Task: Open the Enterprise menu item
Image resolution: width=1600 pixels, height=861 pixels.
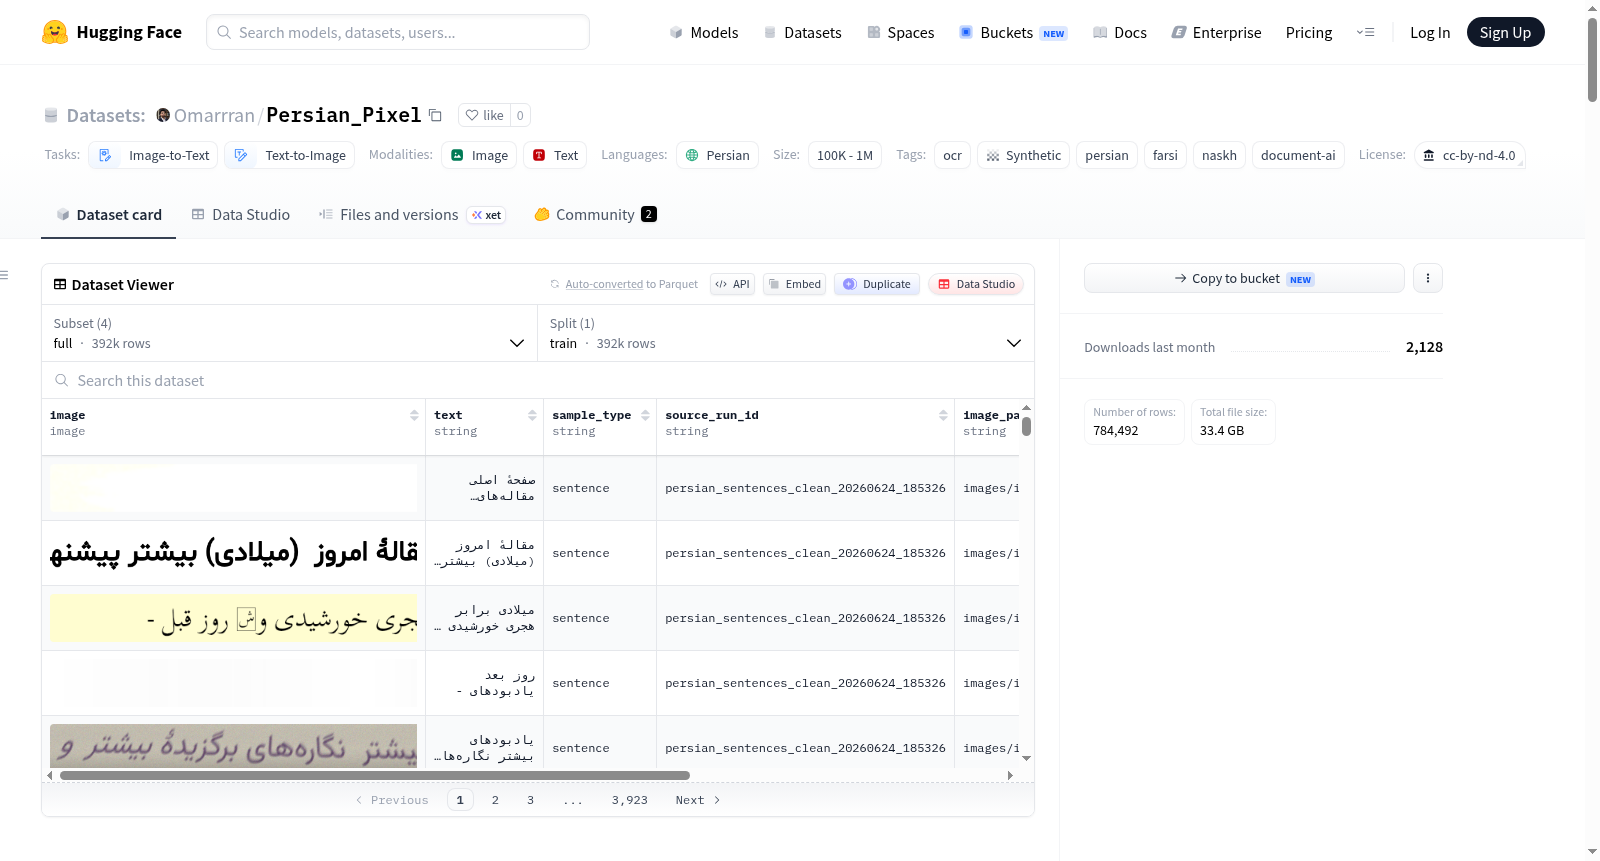Action: (x=1216, y=32)
